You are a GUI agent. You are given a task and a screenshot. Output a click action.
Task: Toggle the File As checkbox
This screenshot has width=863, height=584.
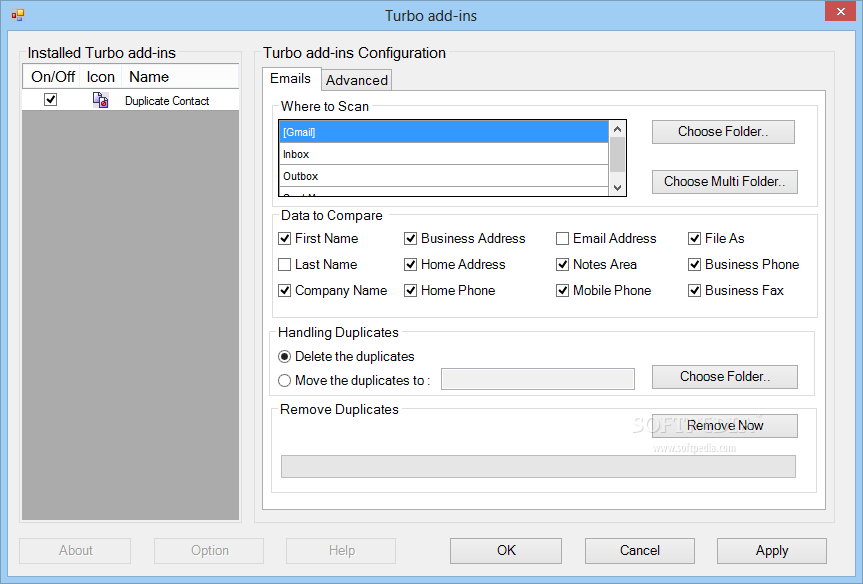coord(695,239)
